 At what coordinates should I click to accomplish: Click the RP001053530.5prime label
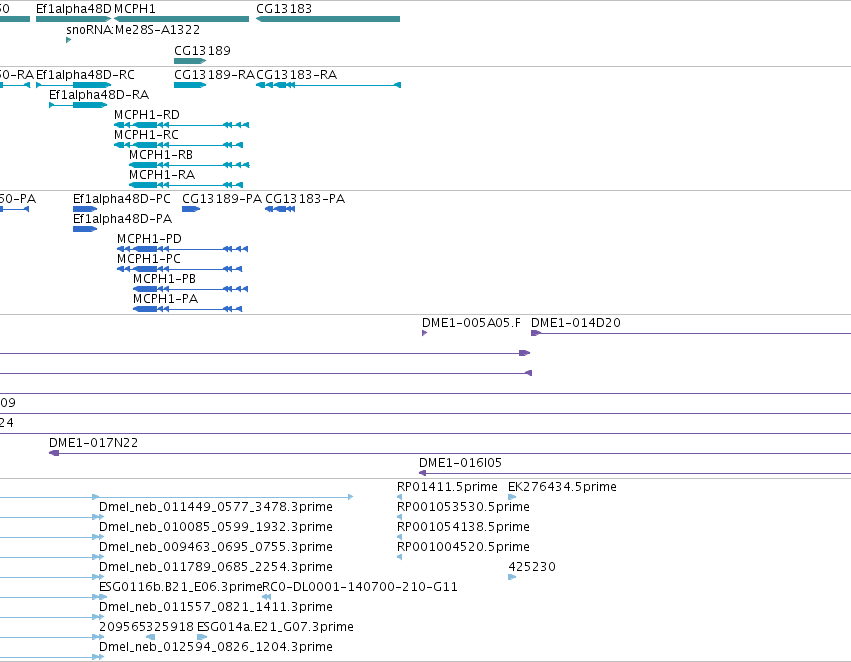[463, 507]
